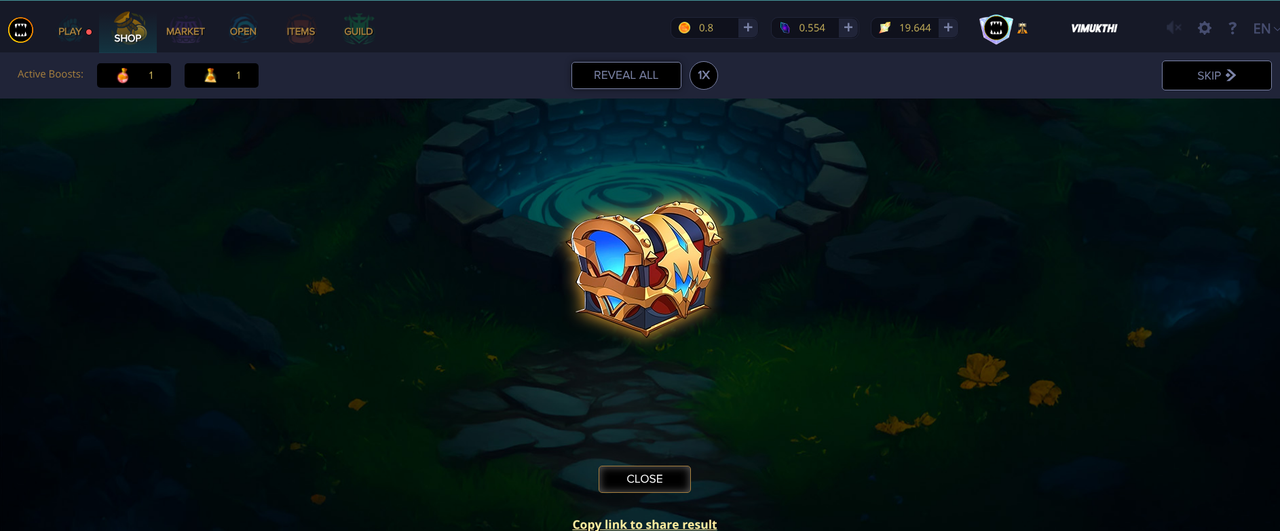
Task: Open the EN language dropdown
Action: tap(1264, 28)
